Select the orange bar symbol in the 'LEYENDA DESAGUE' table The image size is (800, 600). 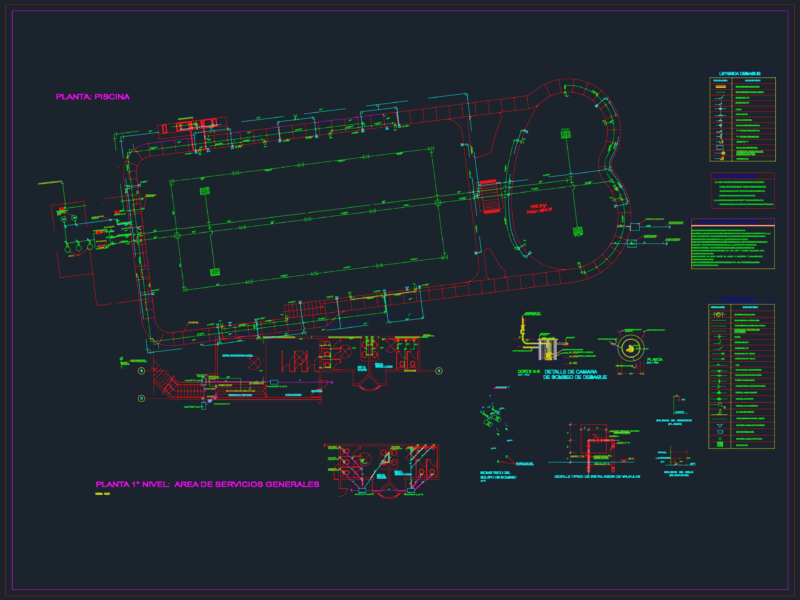tap(720, 87)
